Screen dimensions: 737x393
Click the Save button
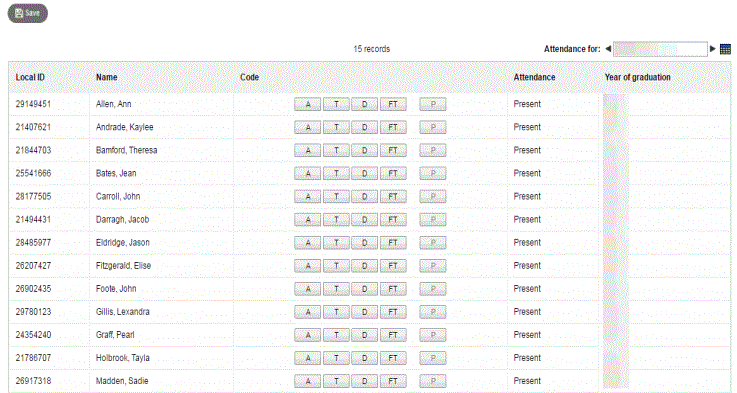click(28, 13)
